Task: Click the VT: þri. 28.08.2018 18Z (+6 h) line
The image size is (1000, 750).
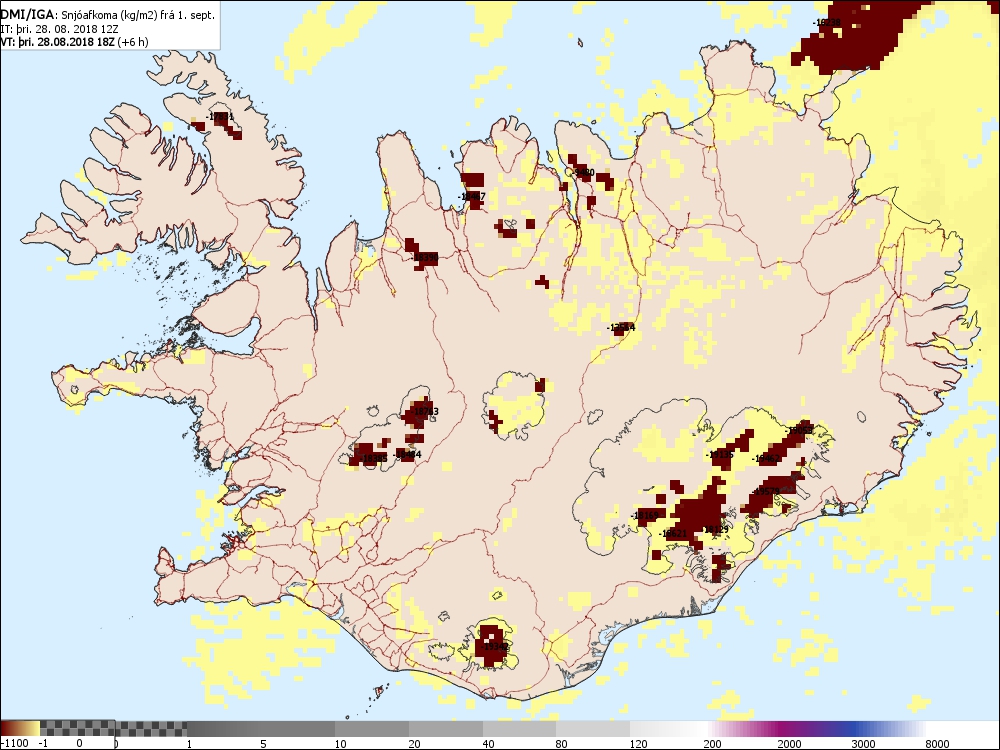Action: coord(74,42)
